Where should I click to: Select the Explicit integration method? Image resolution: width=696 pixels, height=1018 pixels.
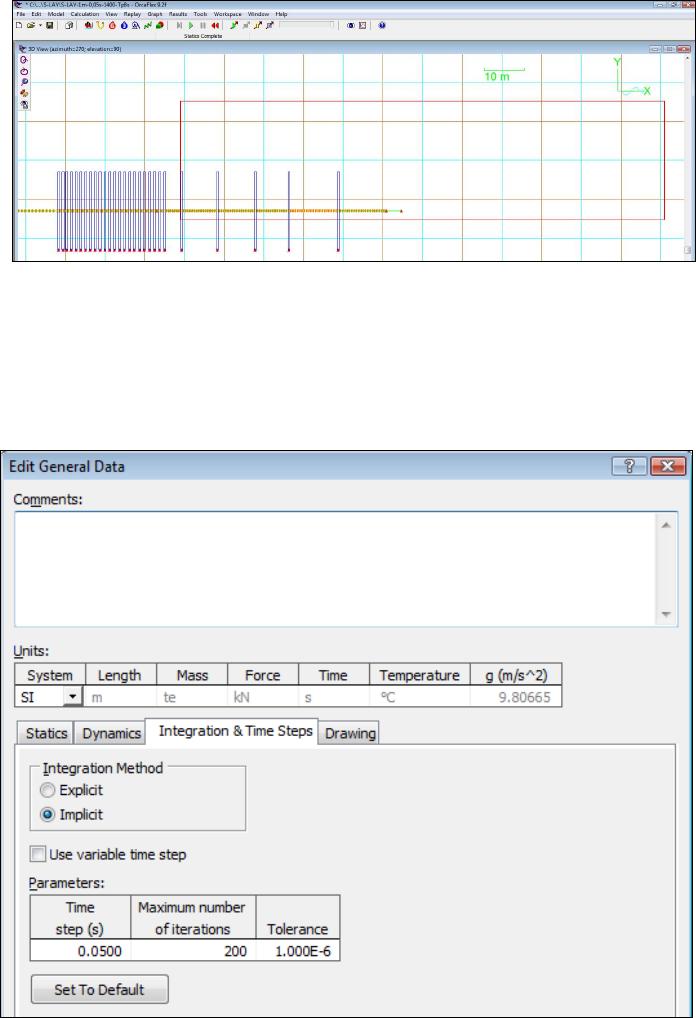pos(49,791)
